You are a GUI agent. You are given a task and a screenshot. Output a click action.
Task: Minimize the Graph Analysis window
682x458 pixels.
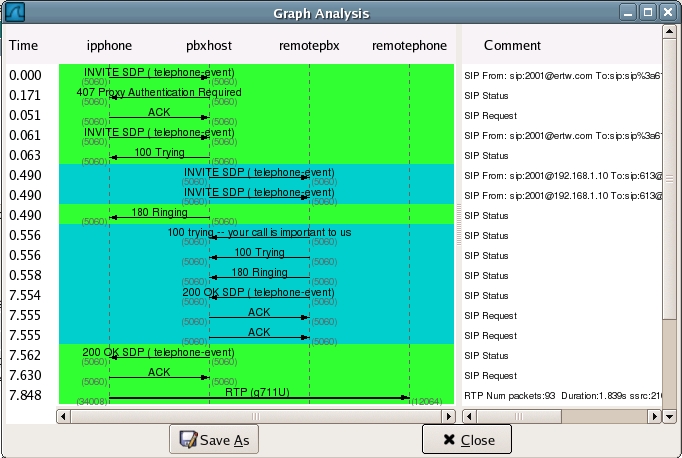coord(628,13)
